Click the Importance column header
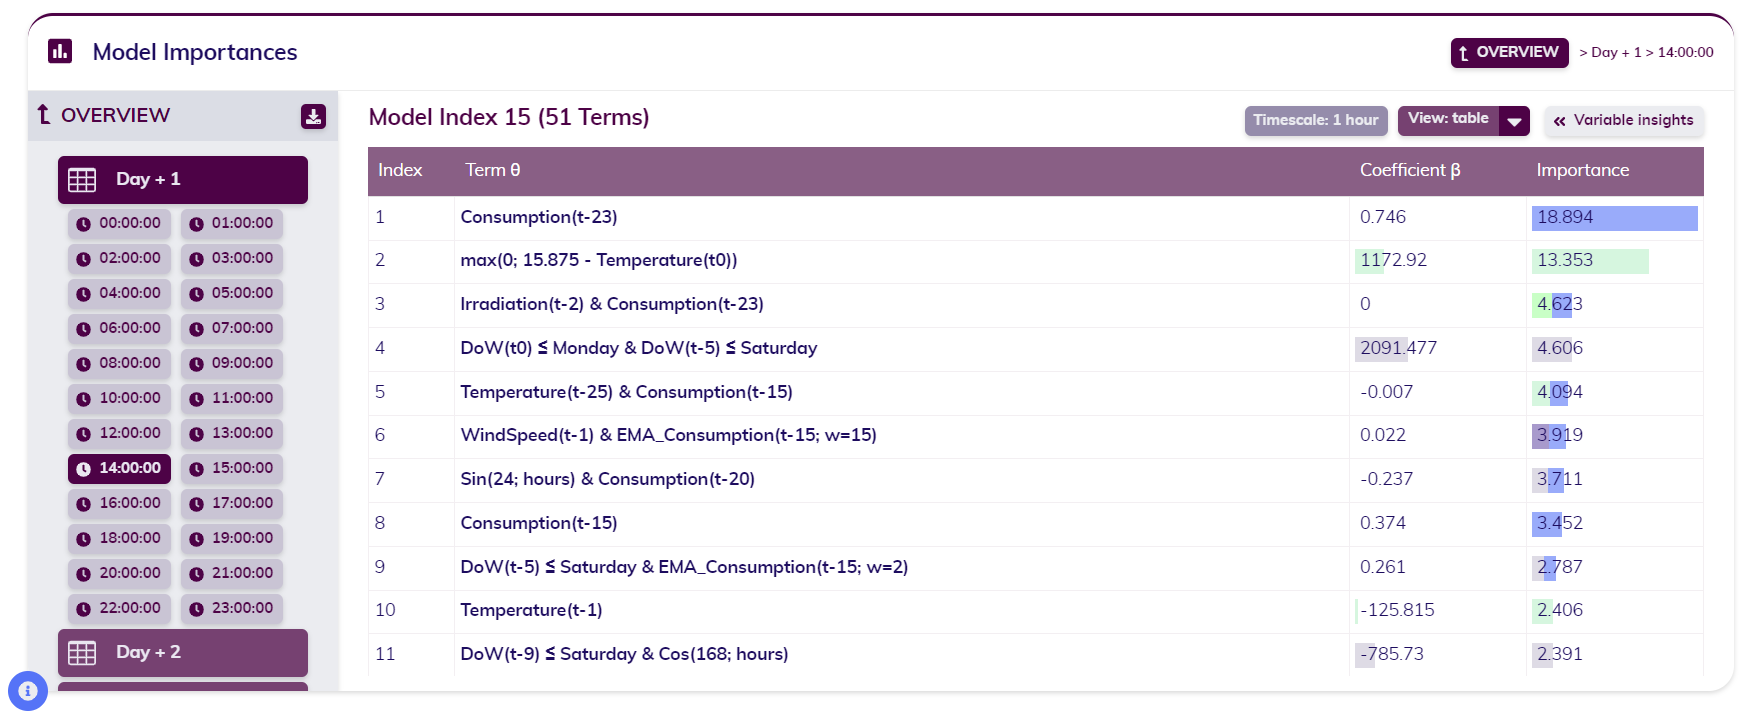This screenshot has width=1747, height=713. coord(1582,170)
